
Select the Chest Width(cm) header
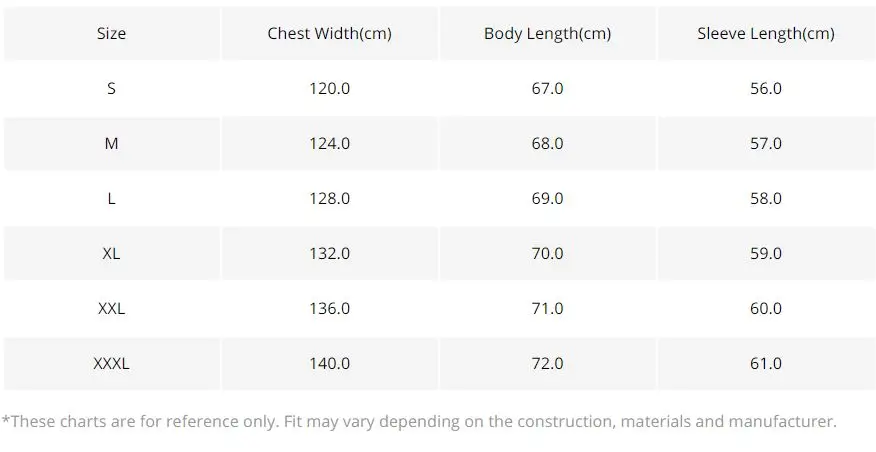pyautogui.click(x=330, y=34)
